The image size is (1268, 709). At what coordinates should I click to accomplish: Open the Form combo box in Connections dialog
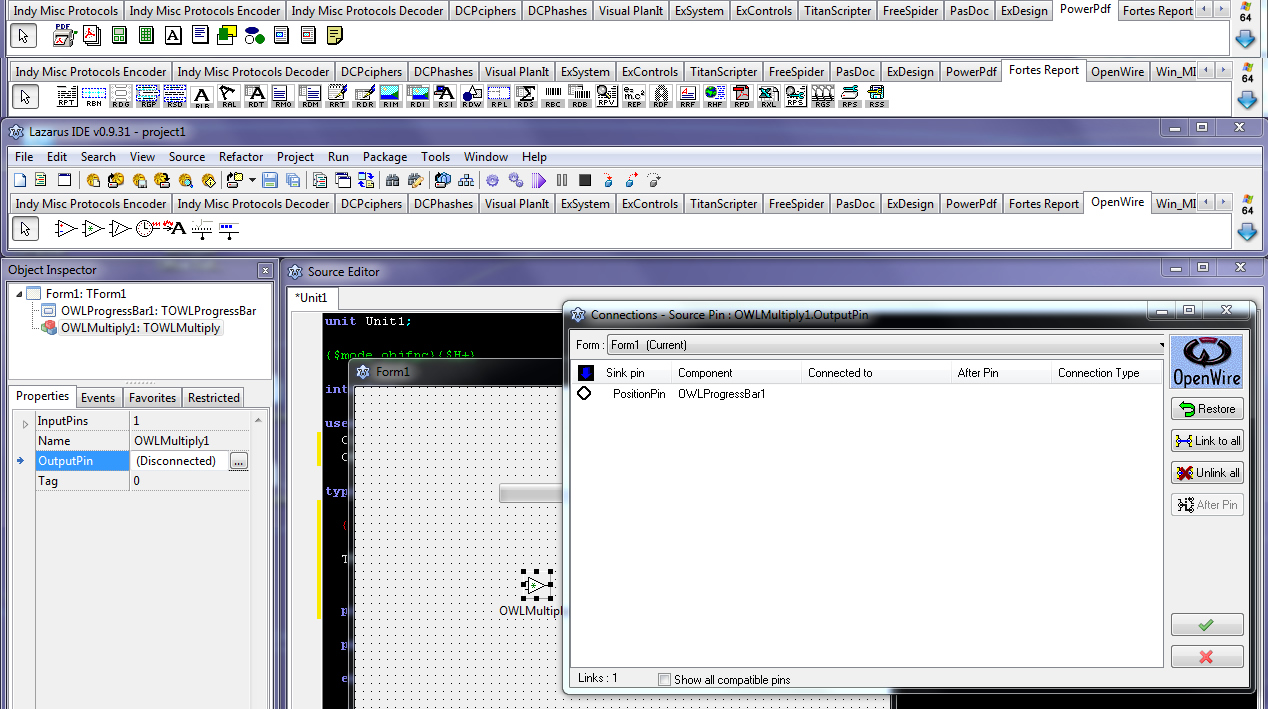(886, 345)
